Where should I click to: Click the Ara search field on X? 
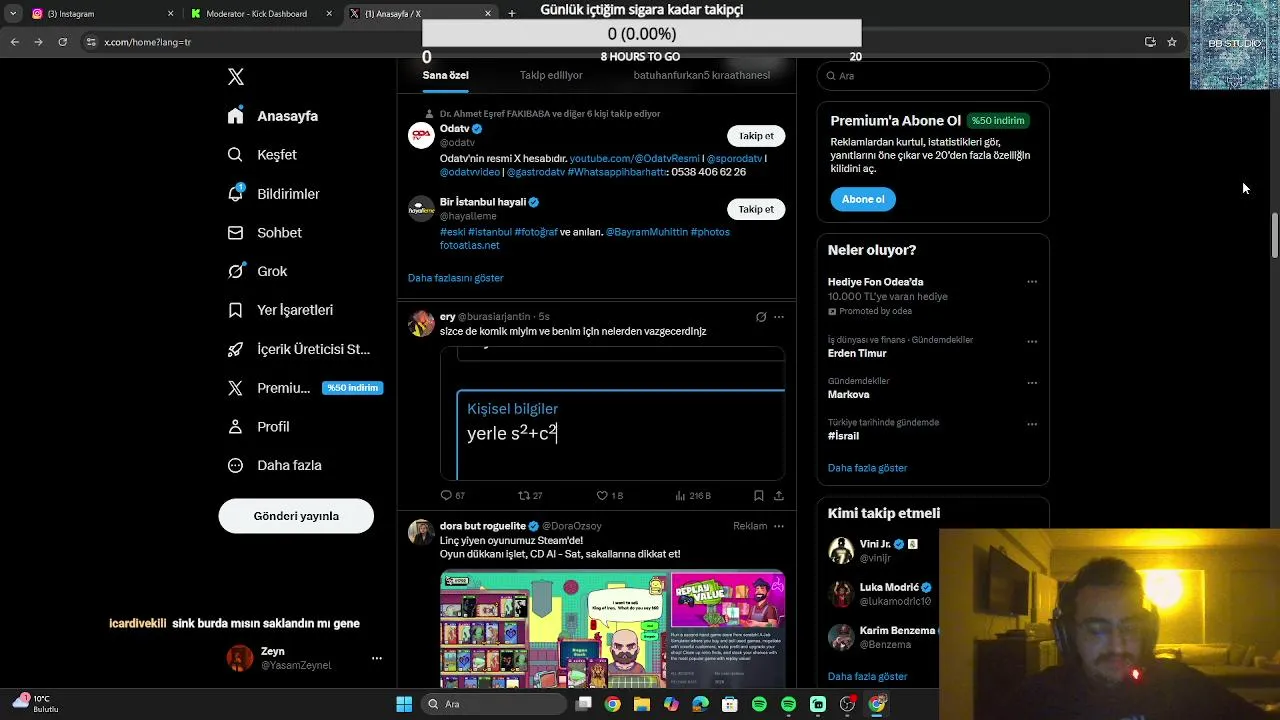click(x=933, y=76)
